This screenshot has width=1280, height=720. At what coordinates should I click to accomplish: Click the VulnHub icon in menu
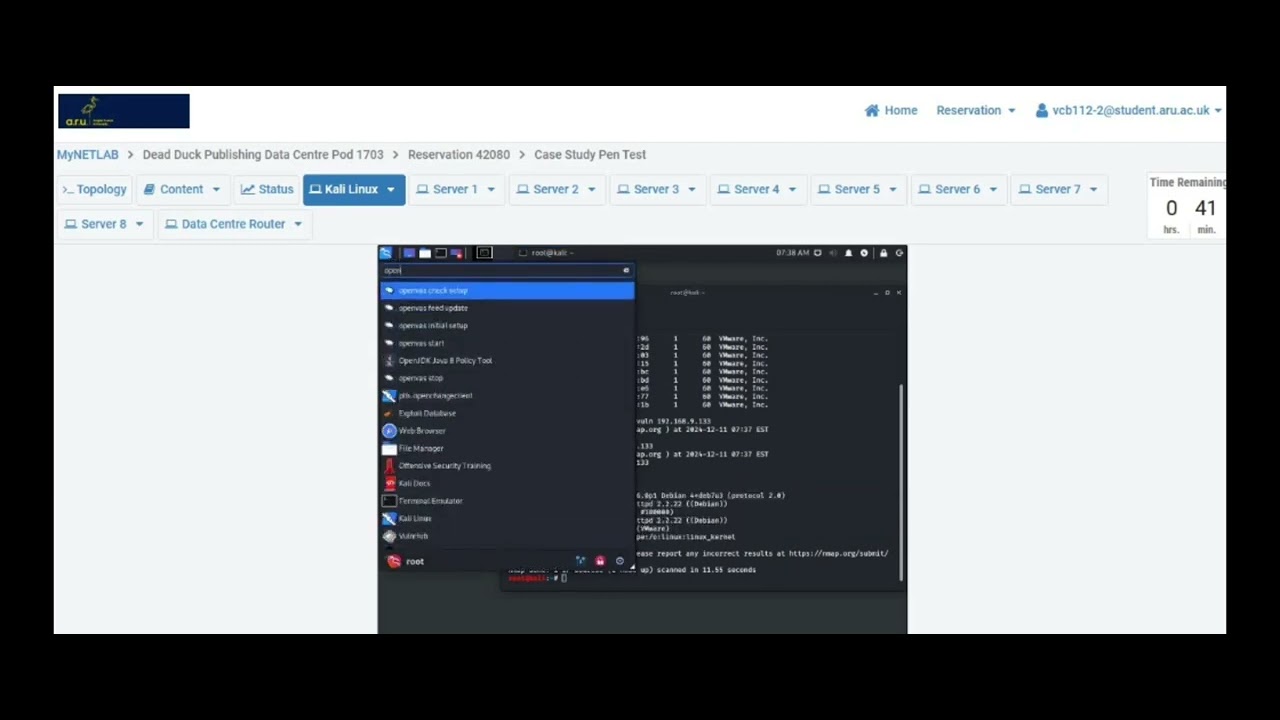pyautogui.click(x=389, y=536)
